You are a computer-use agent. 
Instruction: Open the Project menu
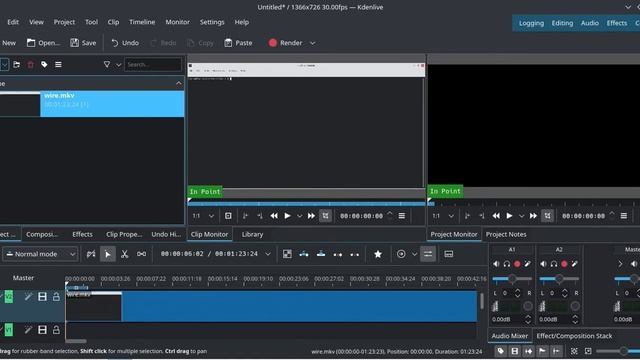(64, 22)
